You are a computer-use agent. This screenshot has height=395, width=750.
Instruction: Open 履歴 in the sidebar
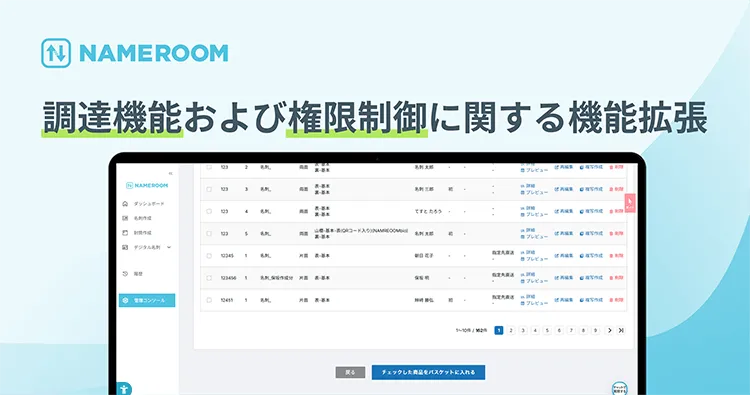(138, 274)
